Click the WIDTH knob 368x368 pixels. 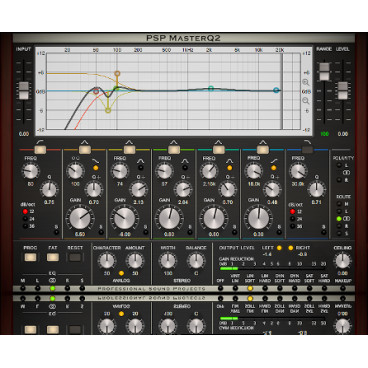[168, 261]
